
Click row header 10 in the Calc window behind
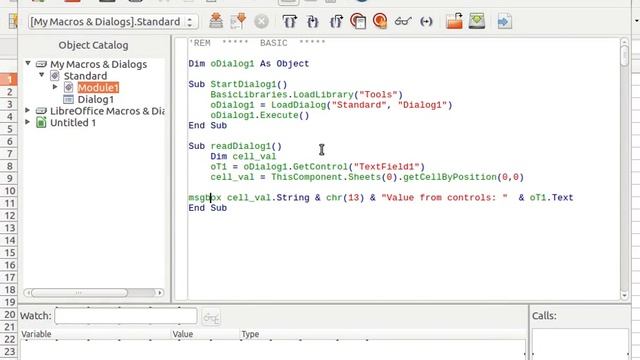coord(9,191)
